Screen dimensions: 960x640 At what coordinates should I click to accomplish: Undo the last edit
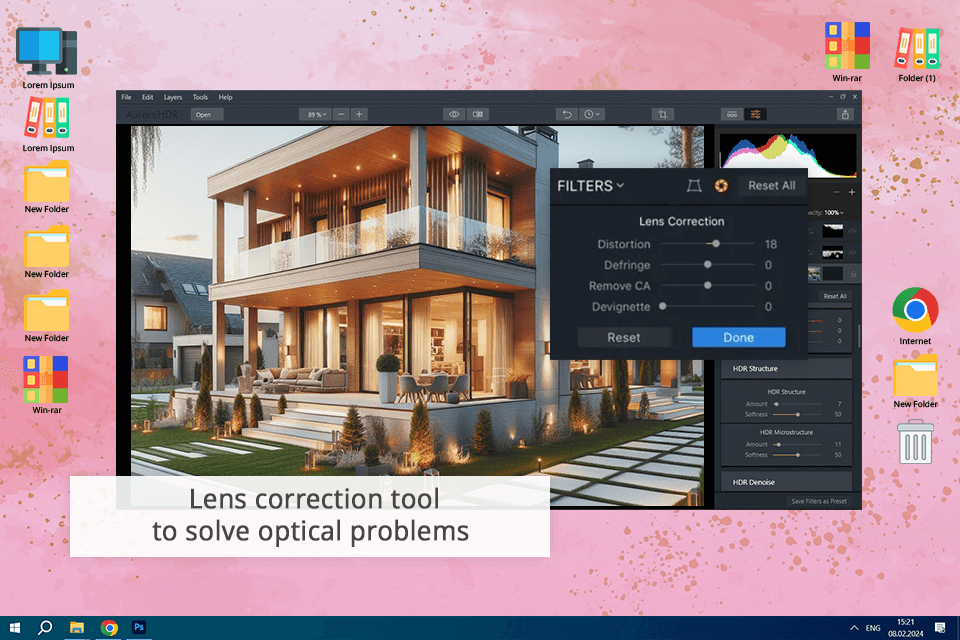567,115
